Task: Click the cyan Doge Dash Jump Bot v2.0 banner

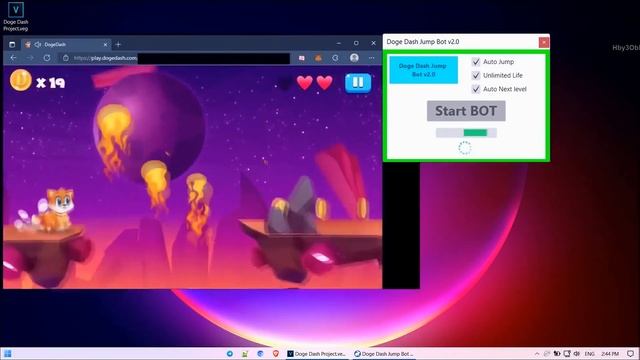Action: (x=423, y=70)
